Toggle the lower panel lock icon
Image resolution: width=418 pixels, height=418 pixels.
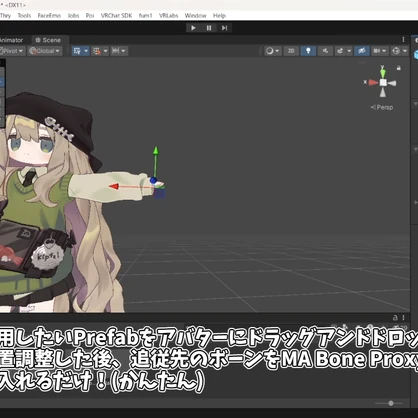395,318
